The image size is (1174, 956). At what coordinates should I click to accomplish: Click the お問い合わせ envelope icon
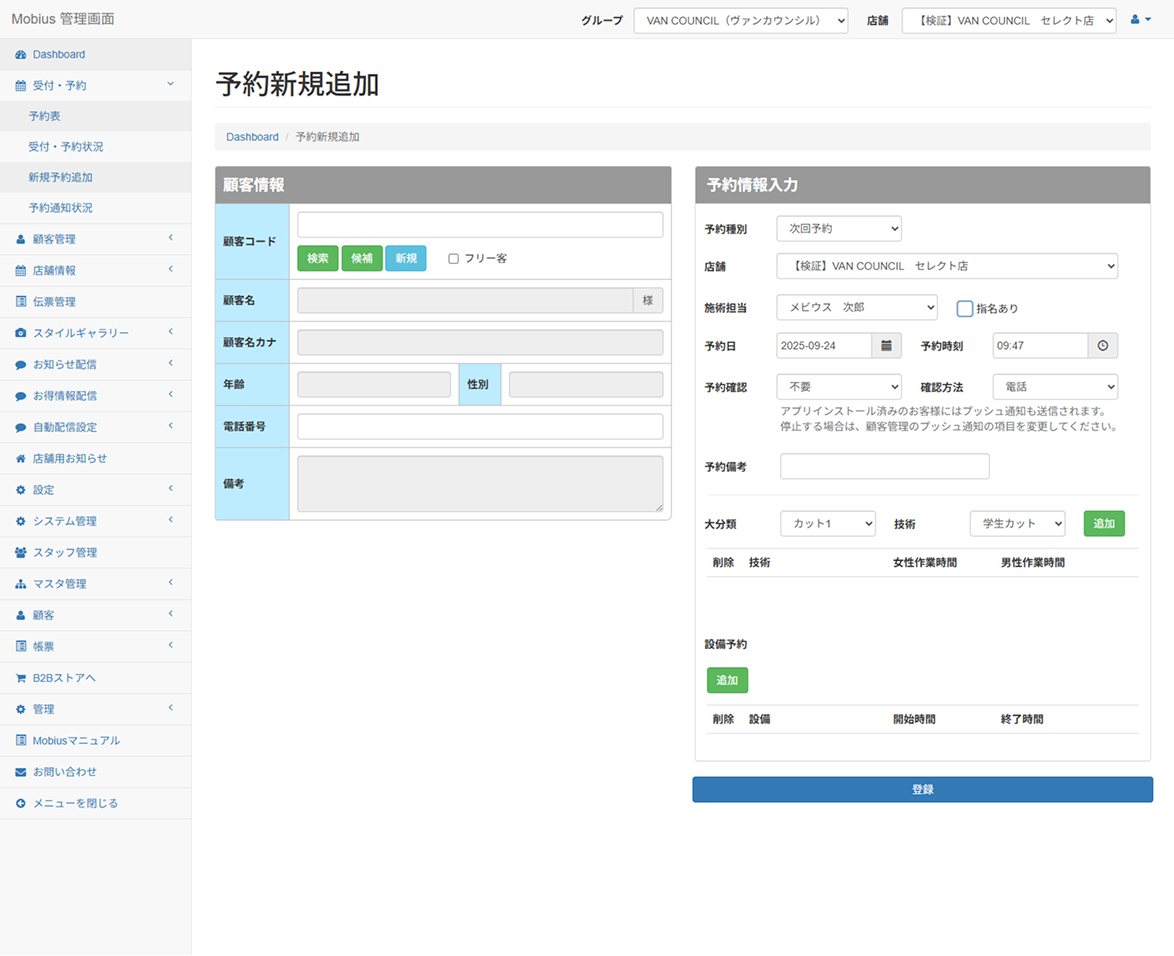click(x=21, y=772)
